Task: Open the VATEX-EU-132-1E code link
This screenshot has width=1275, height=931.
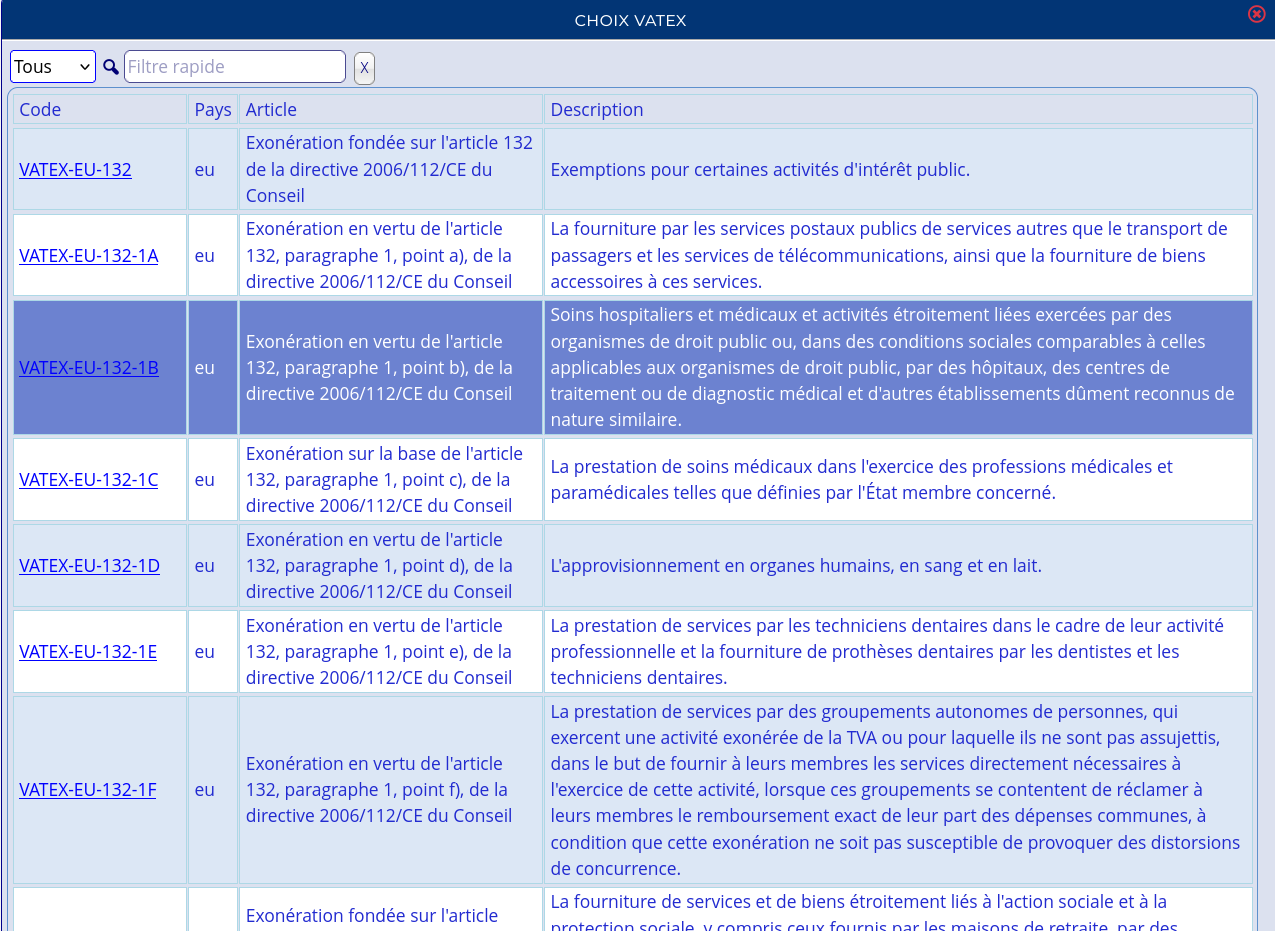Action: pyautogui.click(x=88, y=651)
